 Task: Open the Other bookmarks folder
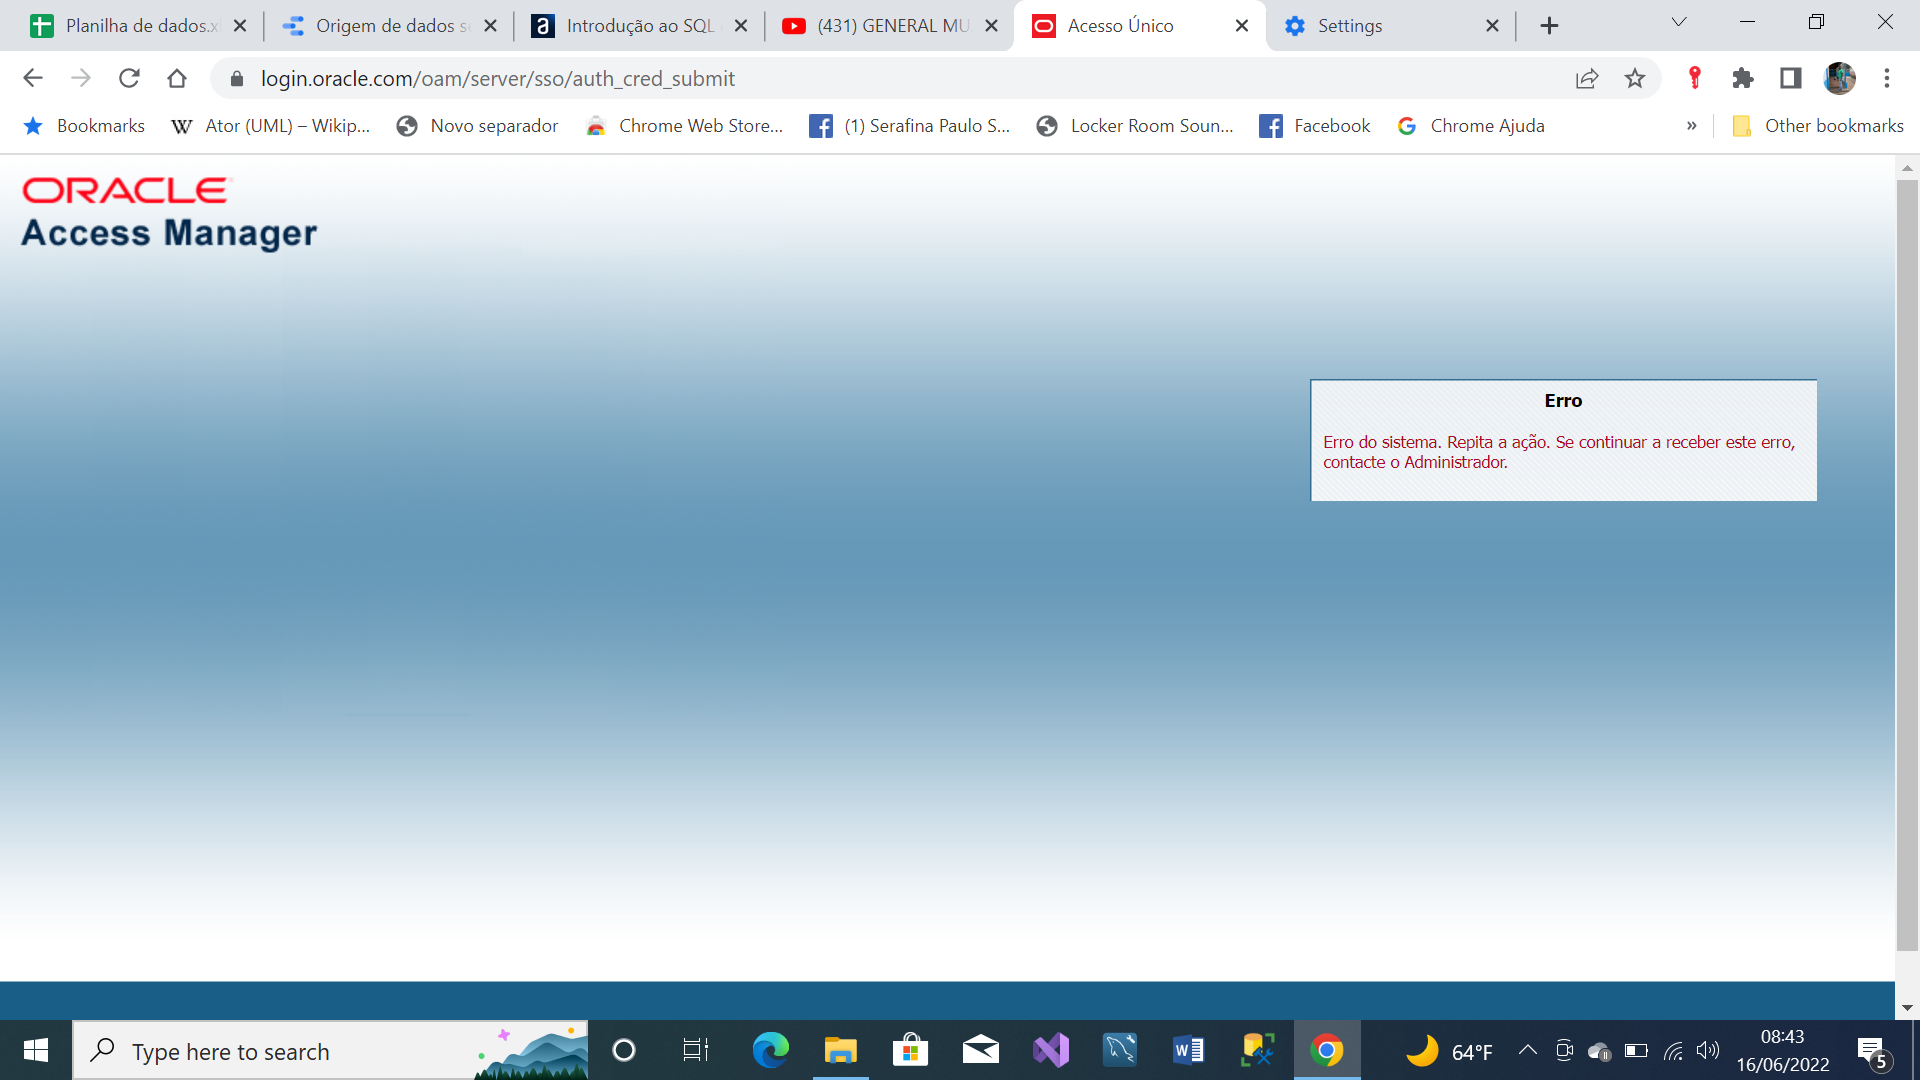(x=1817, y=126)
